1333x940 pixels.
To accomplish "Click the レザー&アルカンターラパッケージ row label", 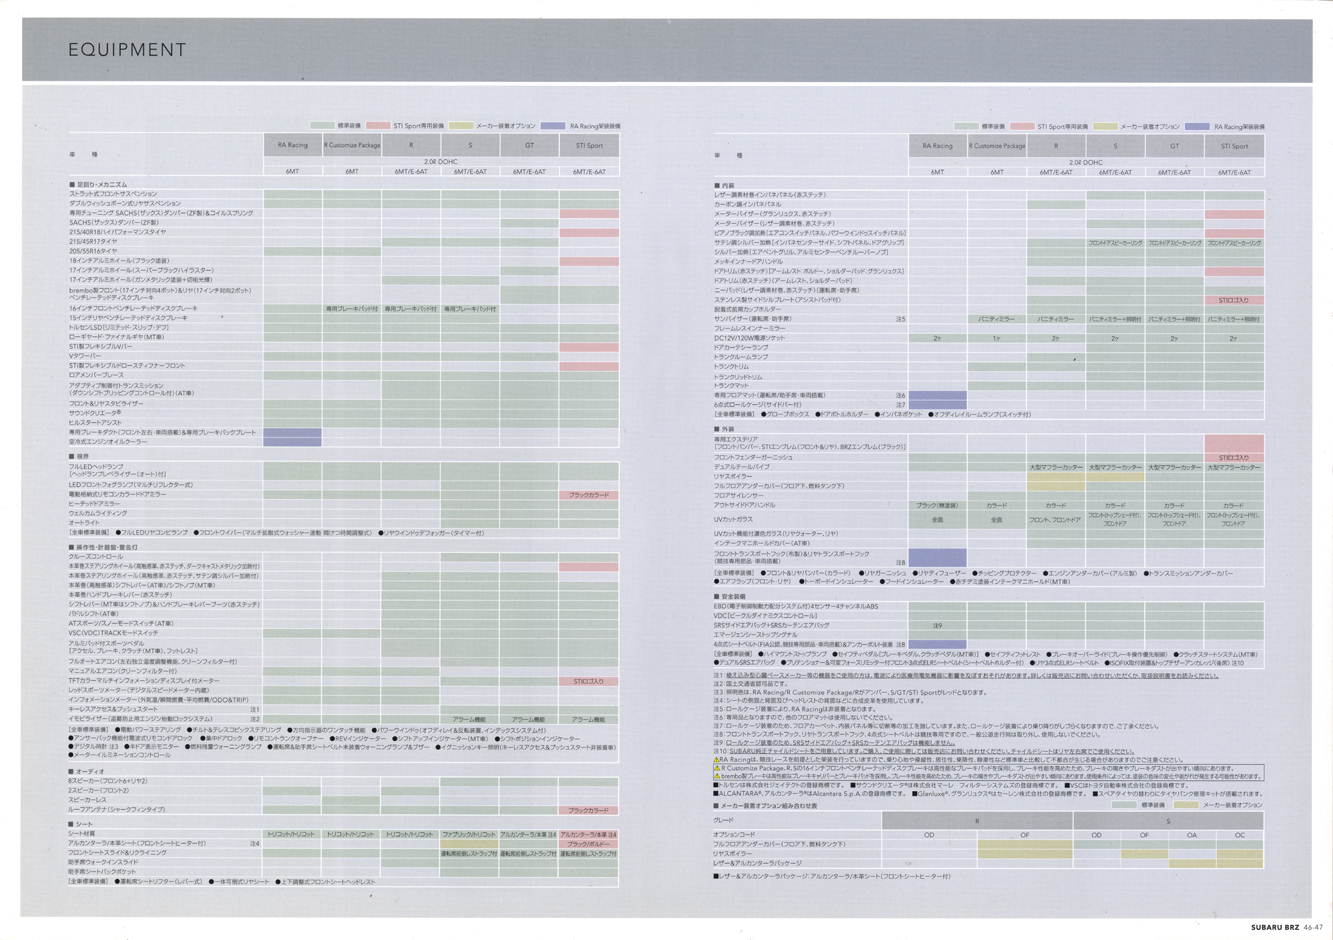I will 757,863.
